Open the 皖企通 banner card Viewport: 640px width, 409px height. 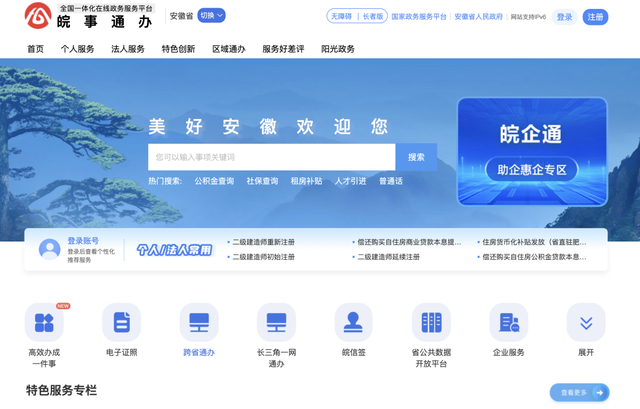(532, 151)
